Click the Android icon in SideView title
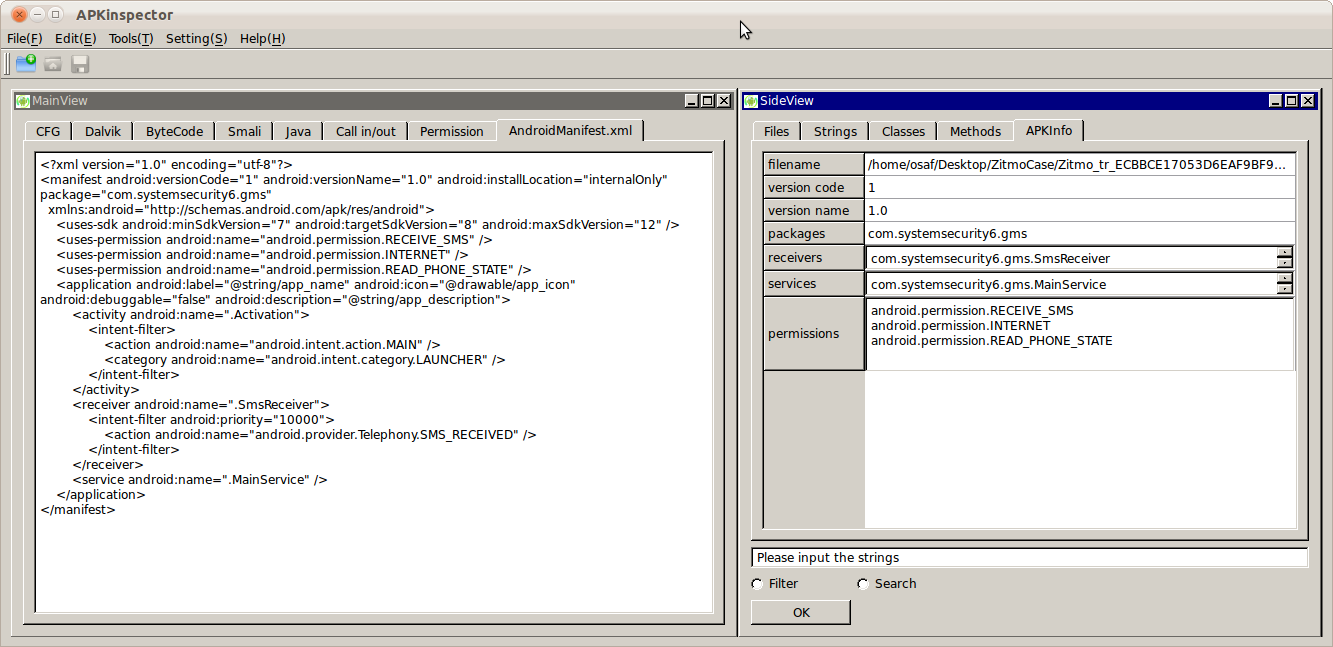The height and width of the screenshot is (647, 1333). point(751,101)
